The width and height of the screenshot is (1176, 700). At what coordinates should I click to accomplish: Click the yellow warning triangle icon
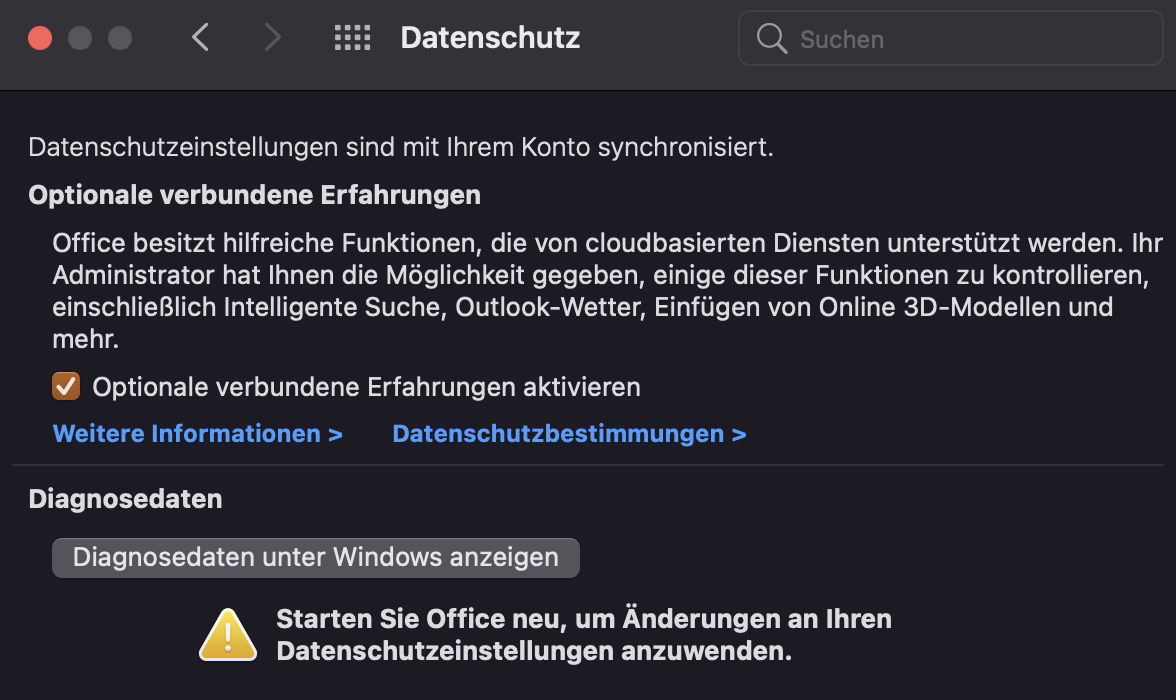228,634
